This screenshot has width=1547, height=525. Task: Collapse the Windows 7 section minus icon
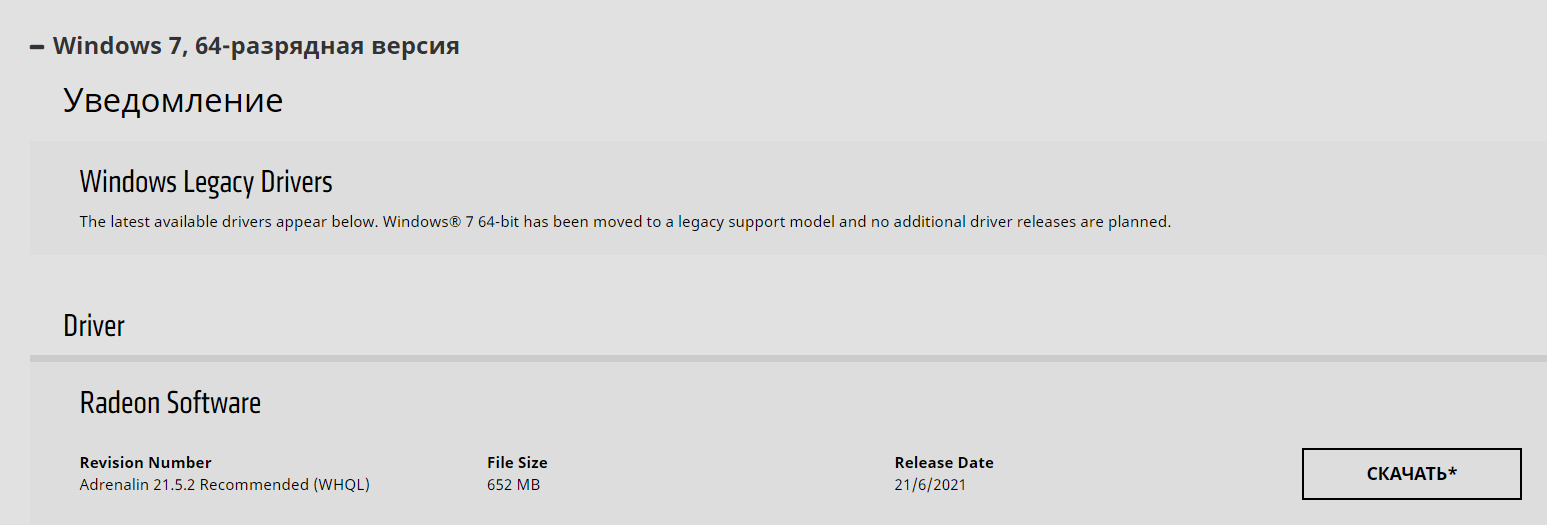pos(38,47)
